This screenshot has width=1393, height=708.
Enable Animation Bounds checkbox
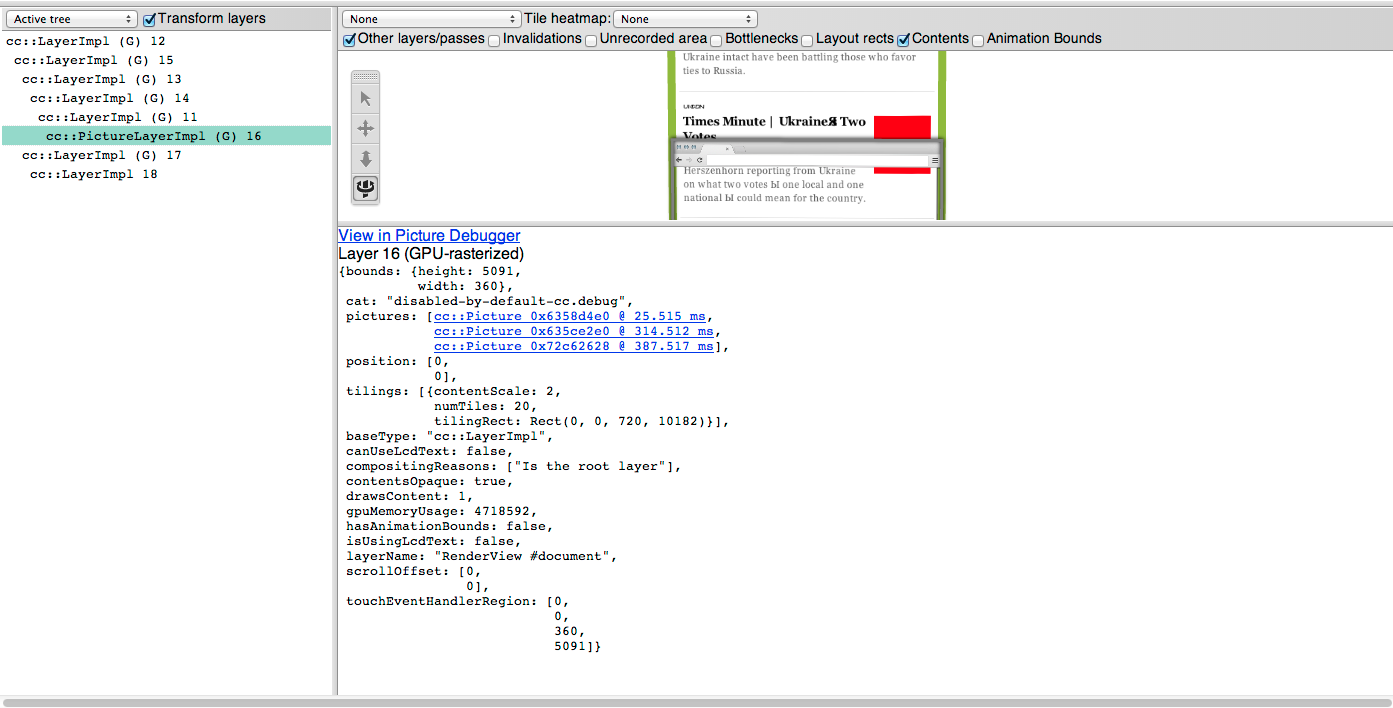[978, 40]
